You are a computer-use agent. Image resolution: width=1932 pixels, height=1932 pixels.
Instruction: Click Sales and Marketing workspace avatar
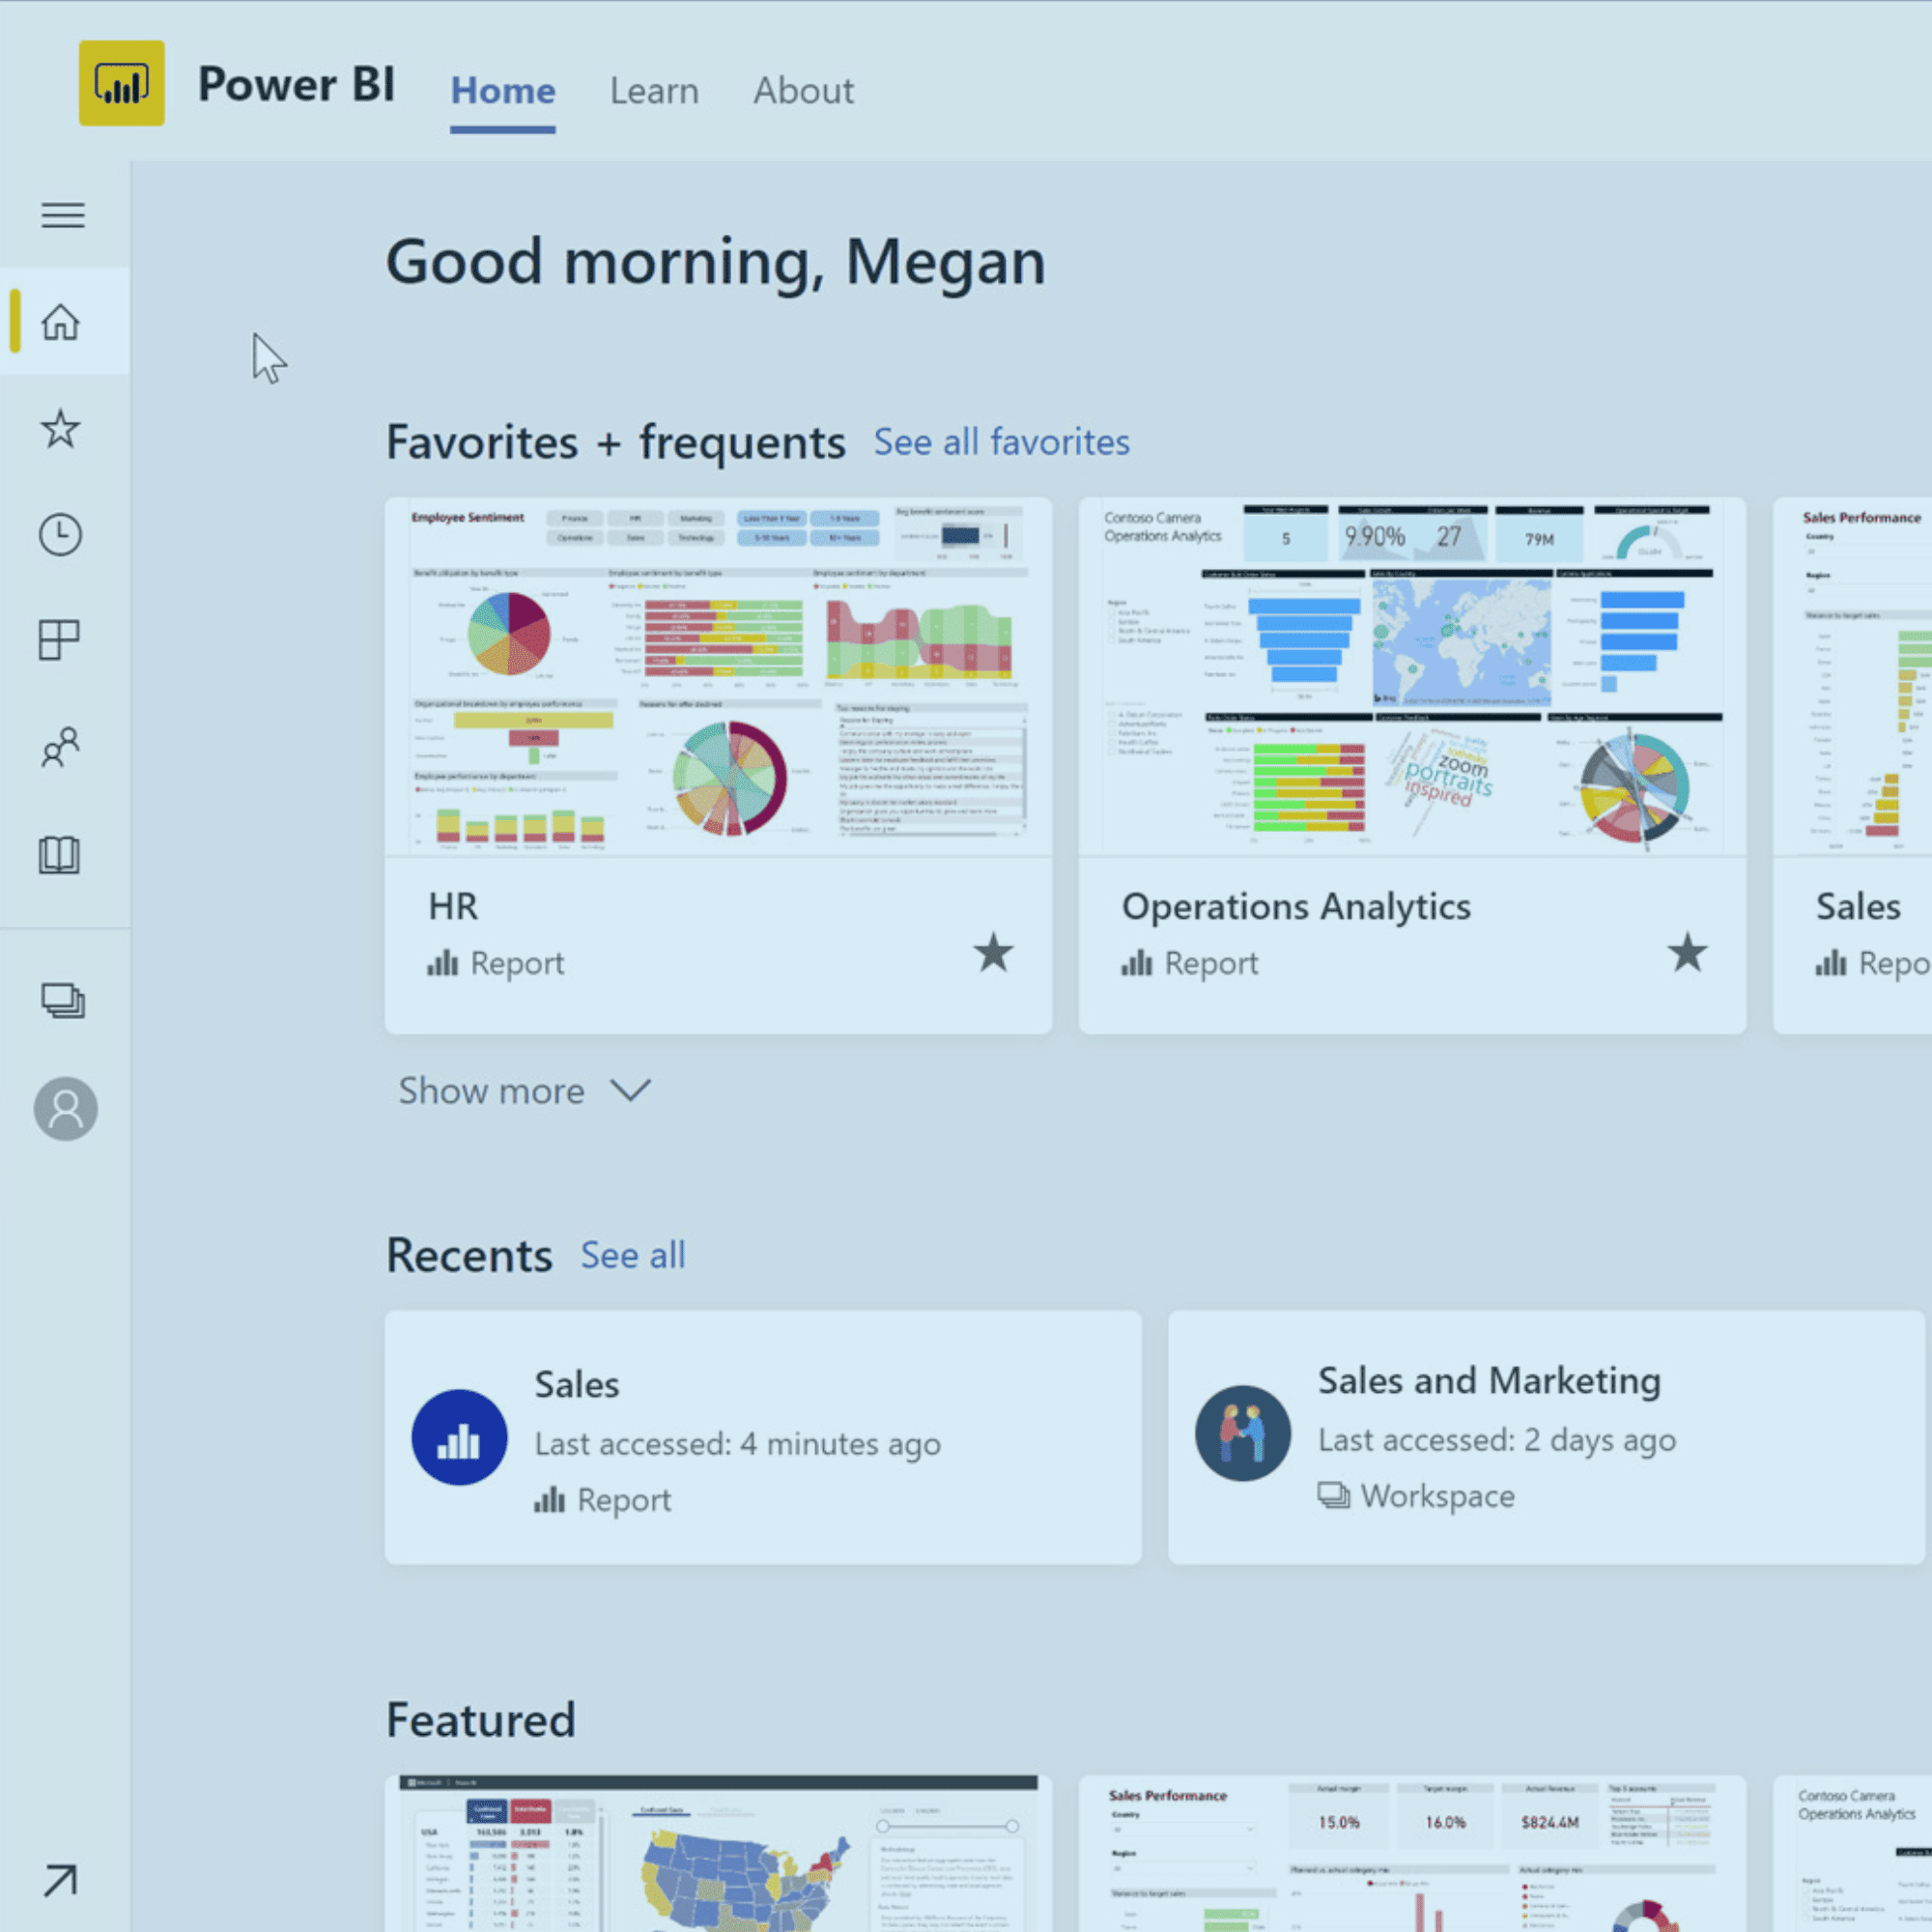coord(1242,1433)
